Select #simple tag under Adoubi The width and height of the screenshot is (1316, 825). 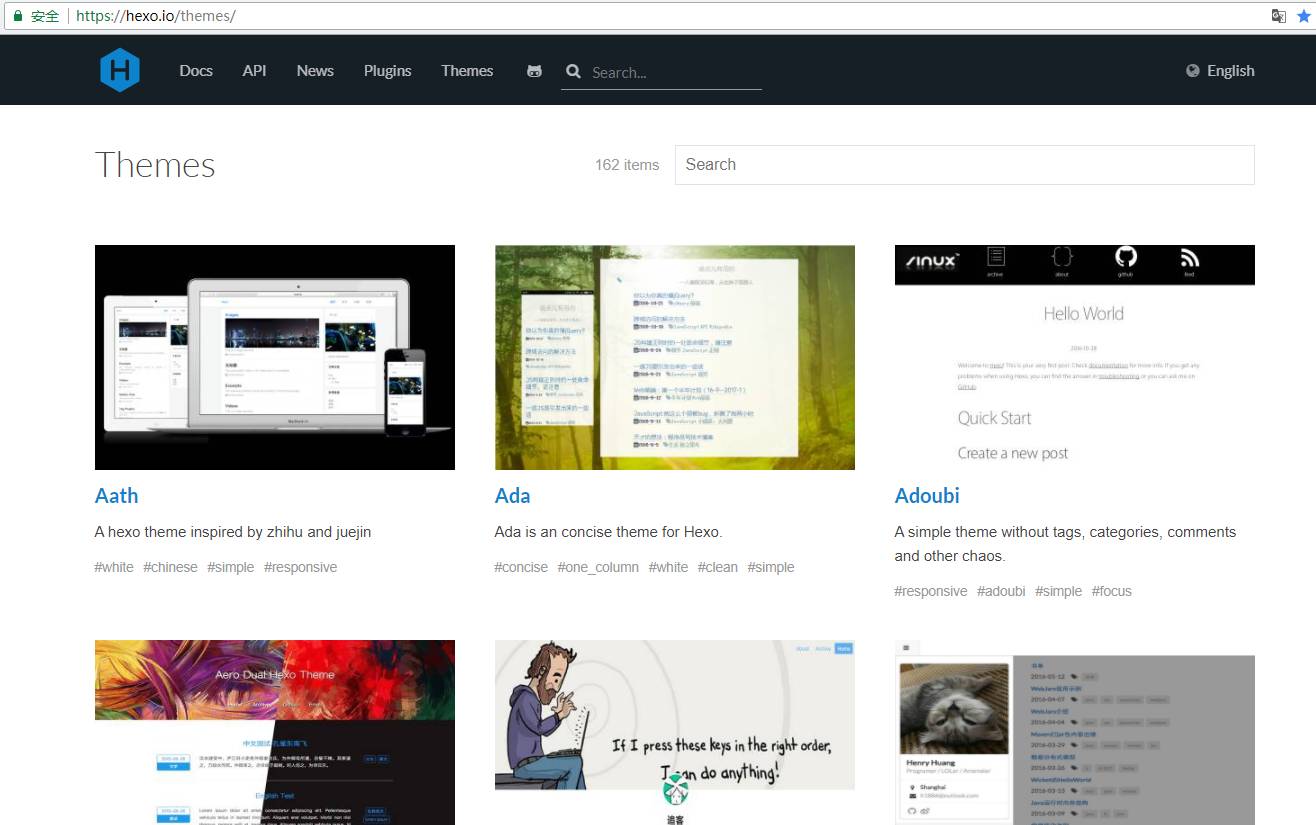tap(1059, 591)
